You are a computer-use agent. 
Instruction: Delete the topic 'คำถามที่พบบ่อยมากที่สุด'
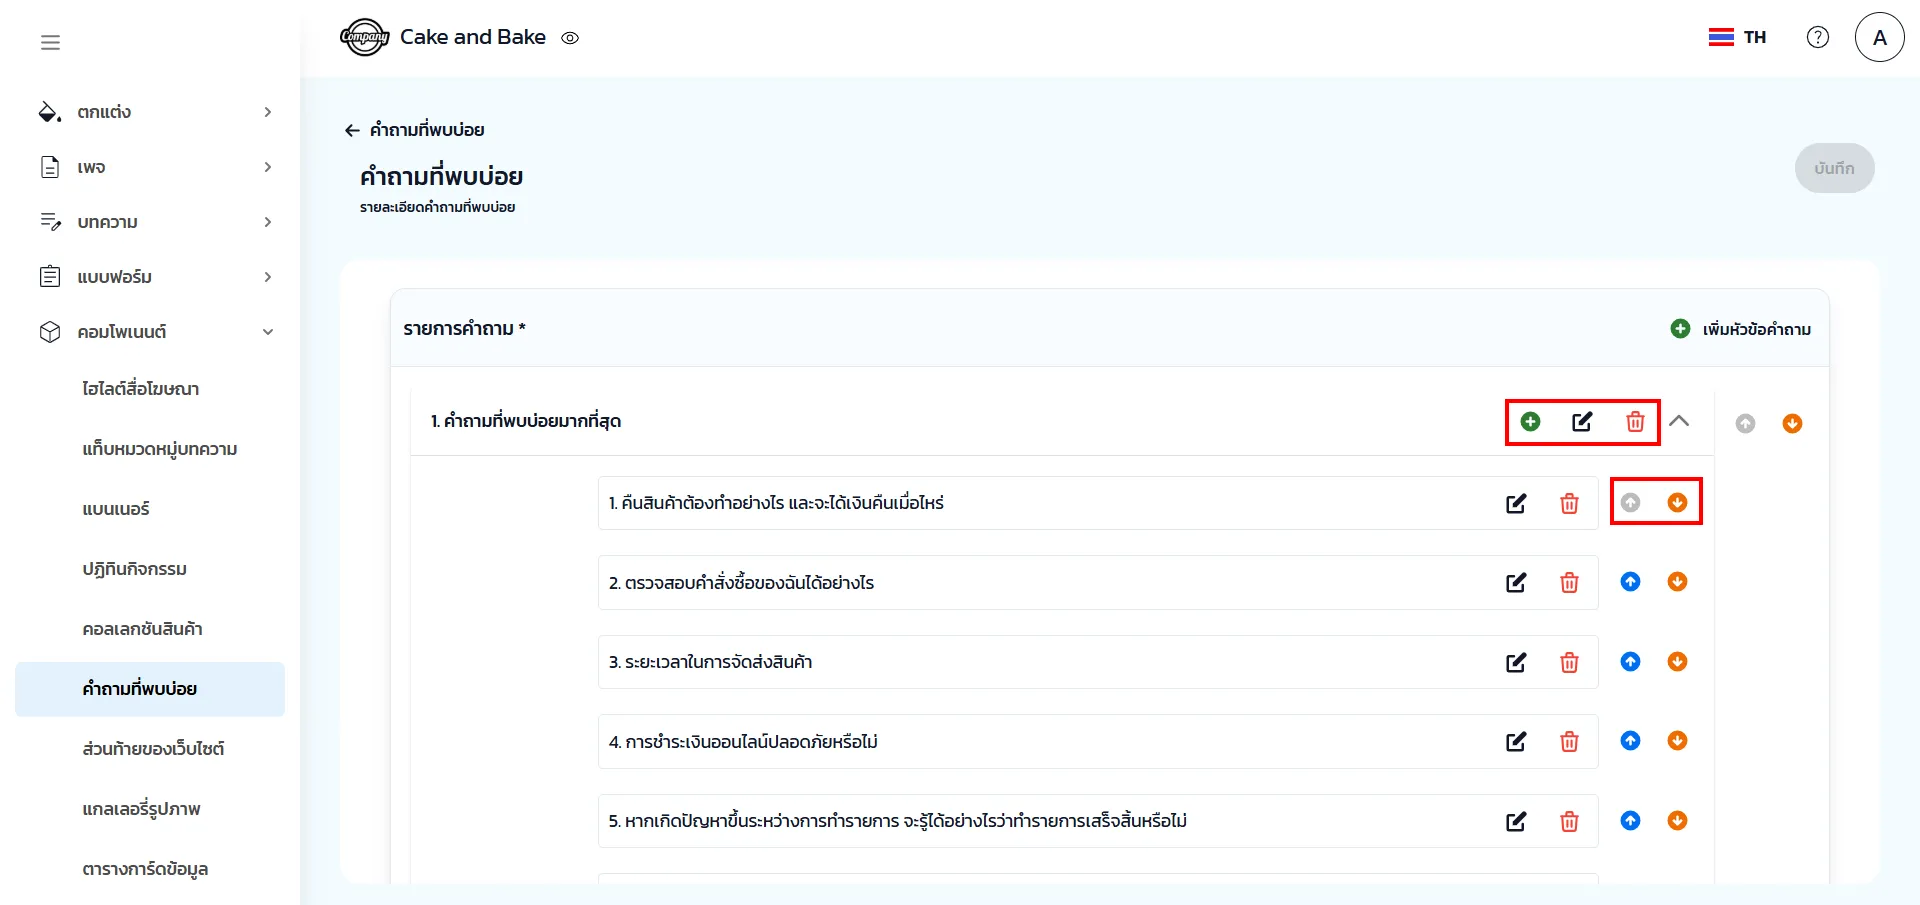pyautogui.click(x=1635, y=422)
